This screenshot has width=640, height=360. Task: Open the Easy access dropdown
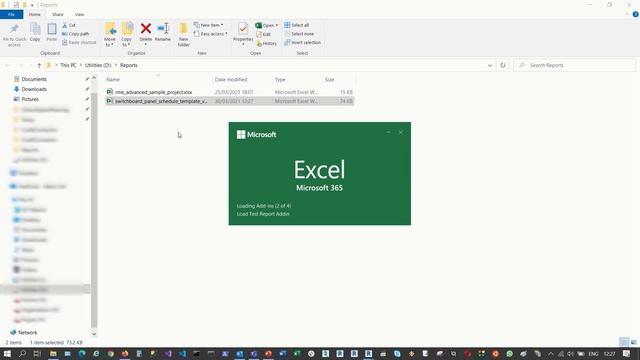coord(211,34)
